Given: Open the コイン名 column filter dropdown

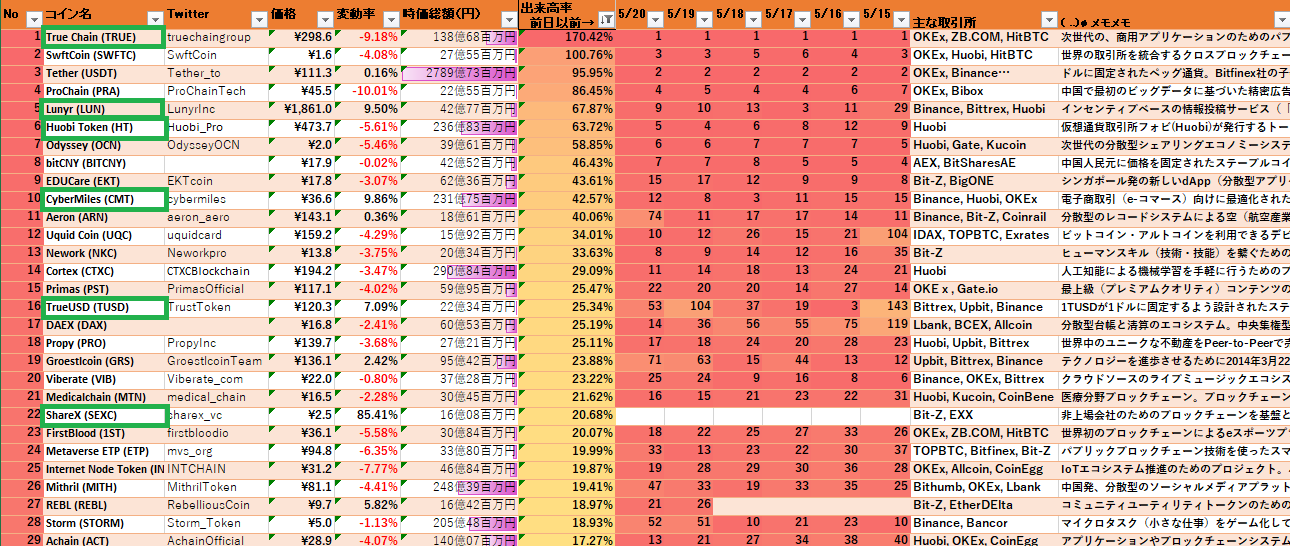Looking at the screenshot, I should click(x=155, y=19).
